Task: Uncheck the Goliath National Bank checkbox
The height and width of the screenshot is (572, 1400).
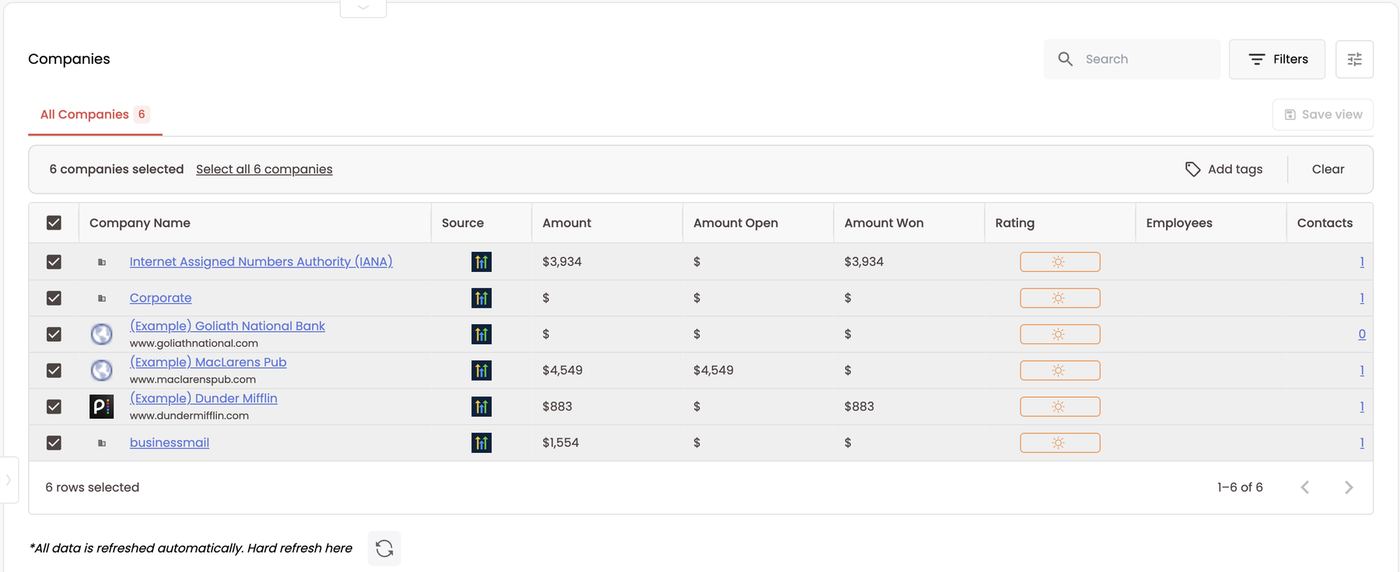Action: 54,334
